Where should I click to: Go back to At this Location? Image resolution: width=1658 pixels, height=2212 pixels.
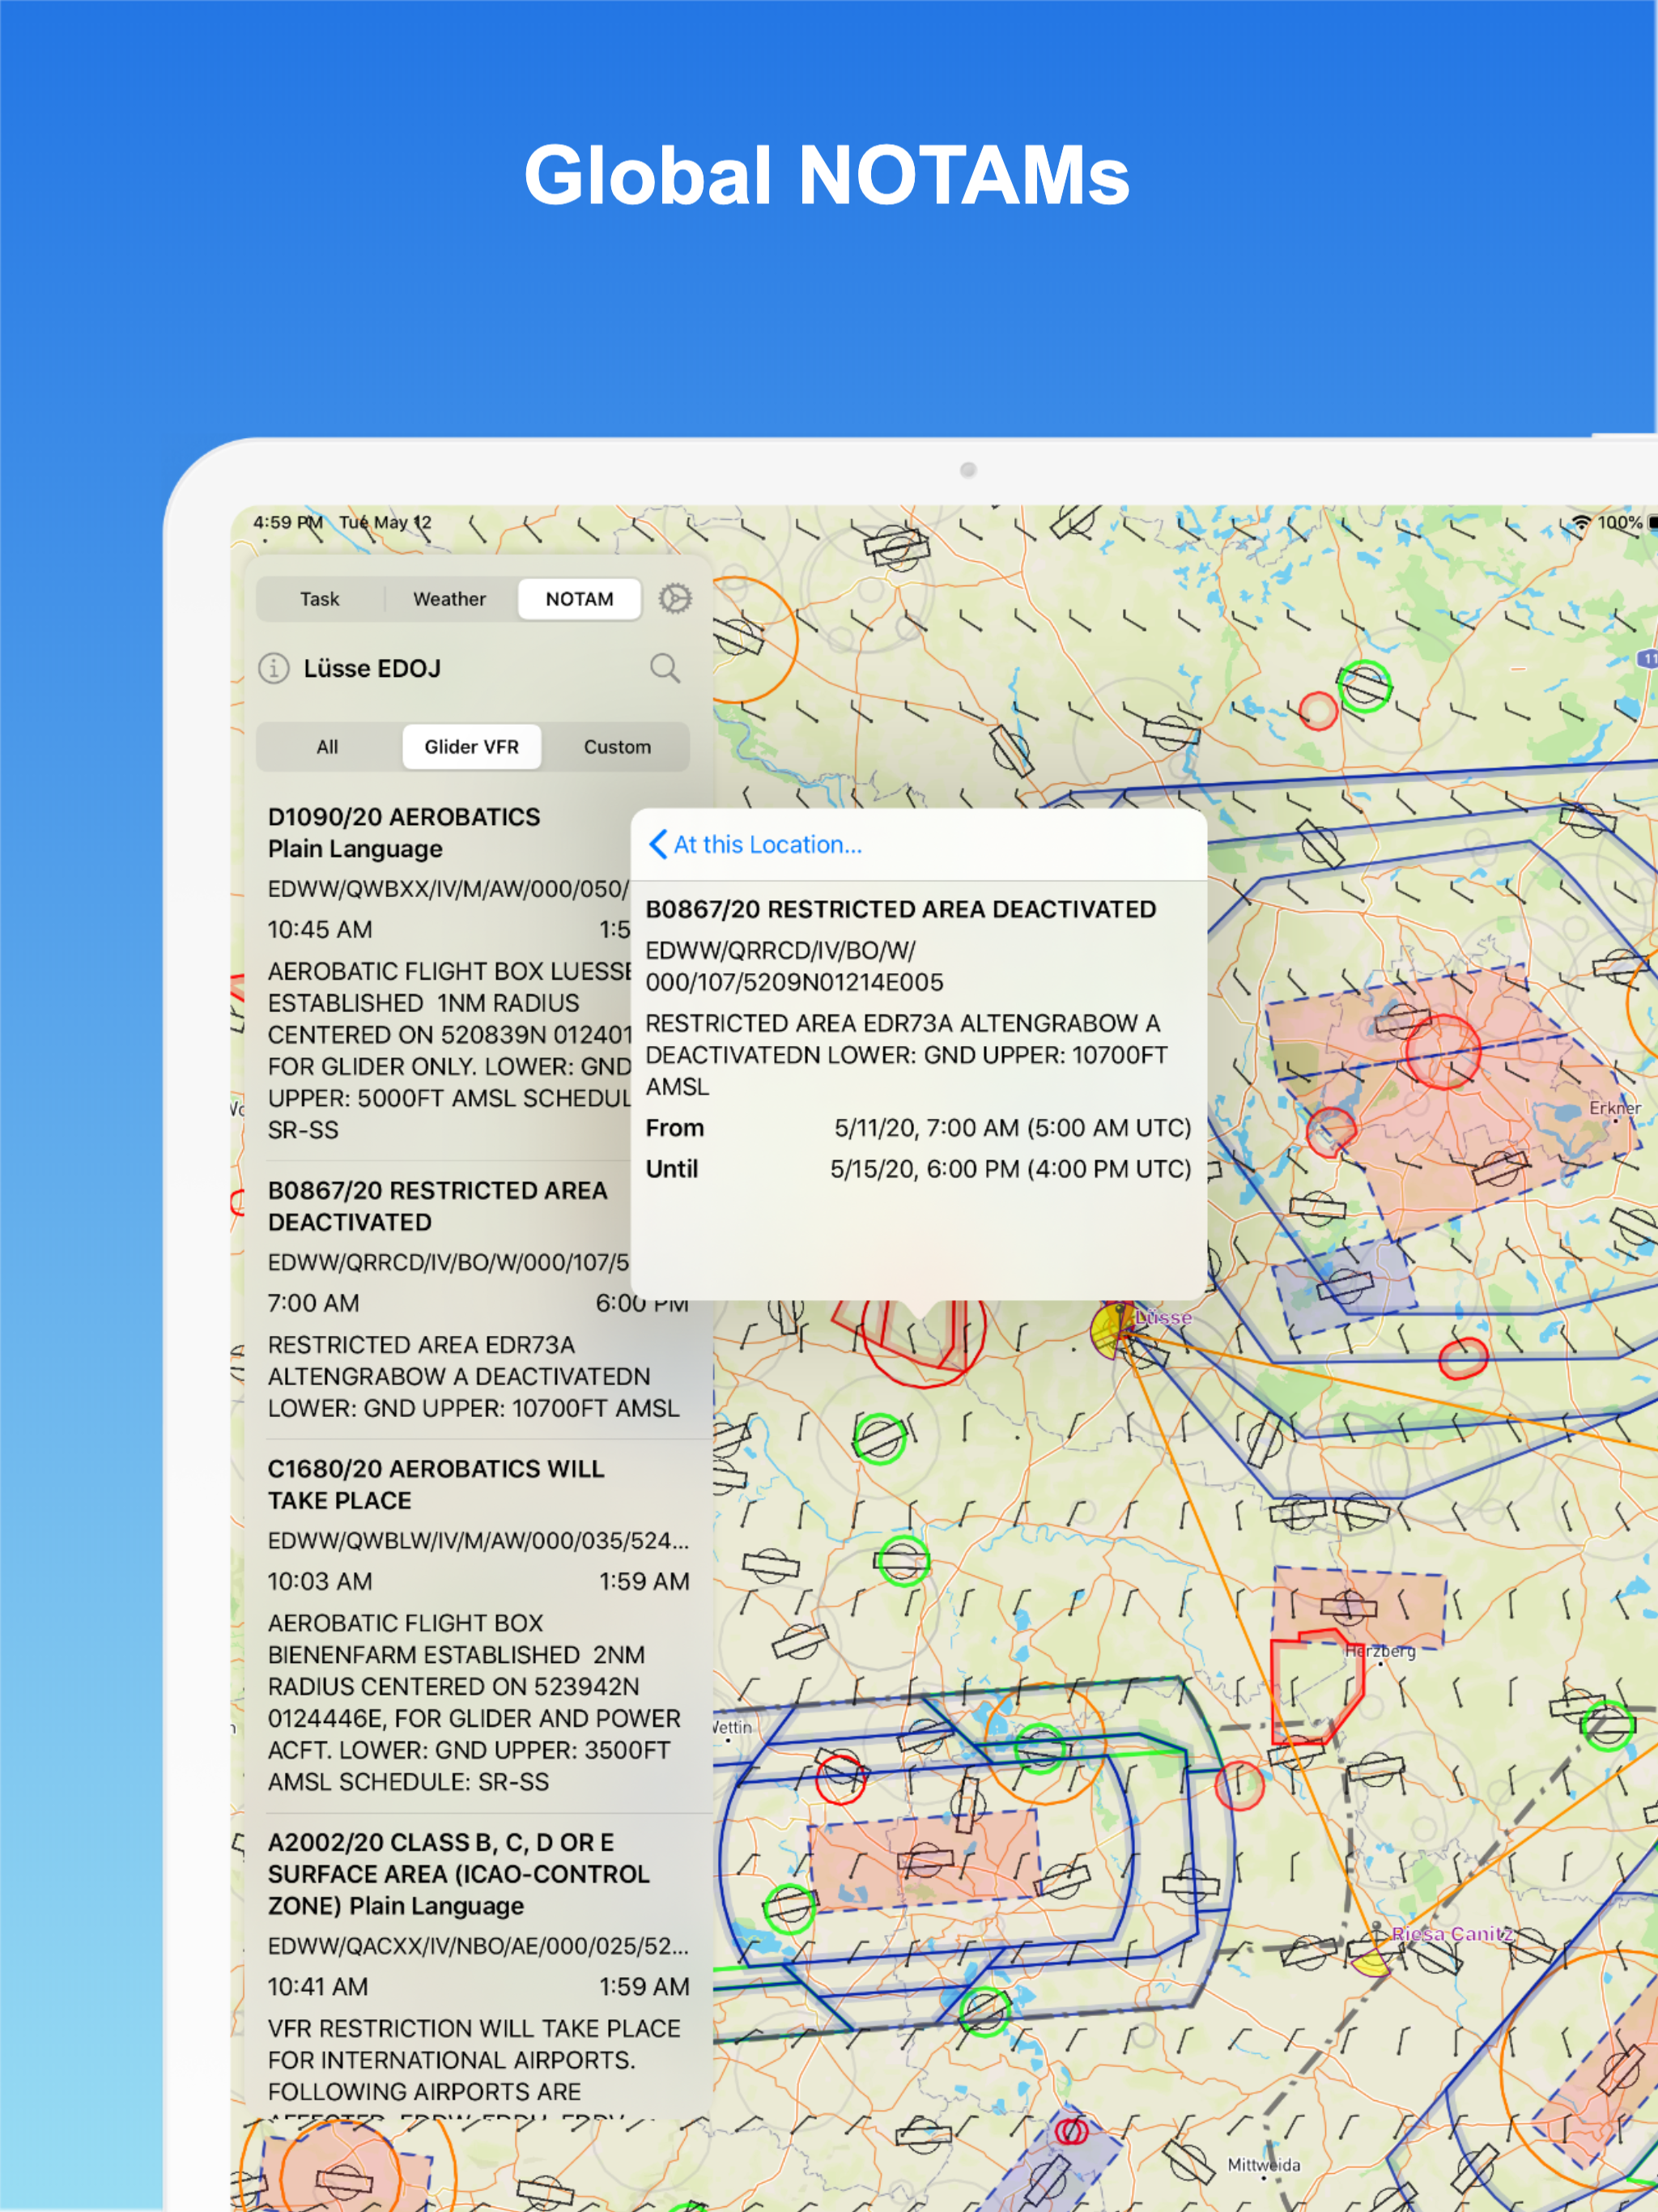coord(767,844)
